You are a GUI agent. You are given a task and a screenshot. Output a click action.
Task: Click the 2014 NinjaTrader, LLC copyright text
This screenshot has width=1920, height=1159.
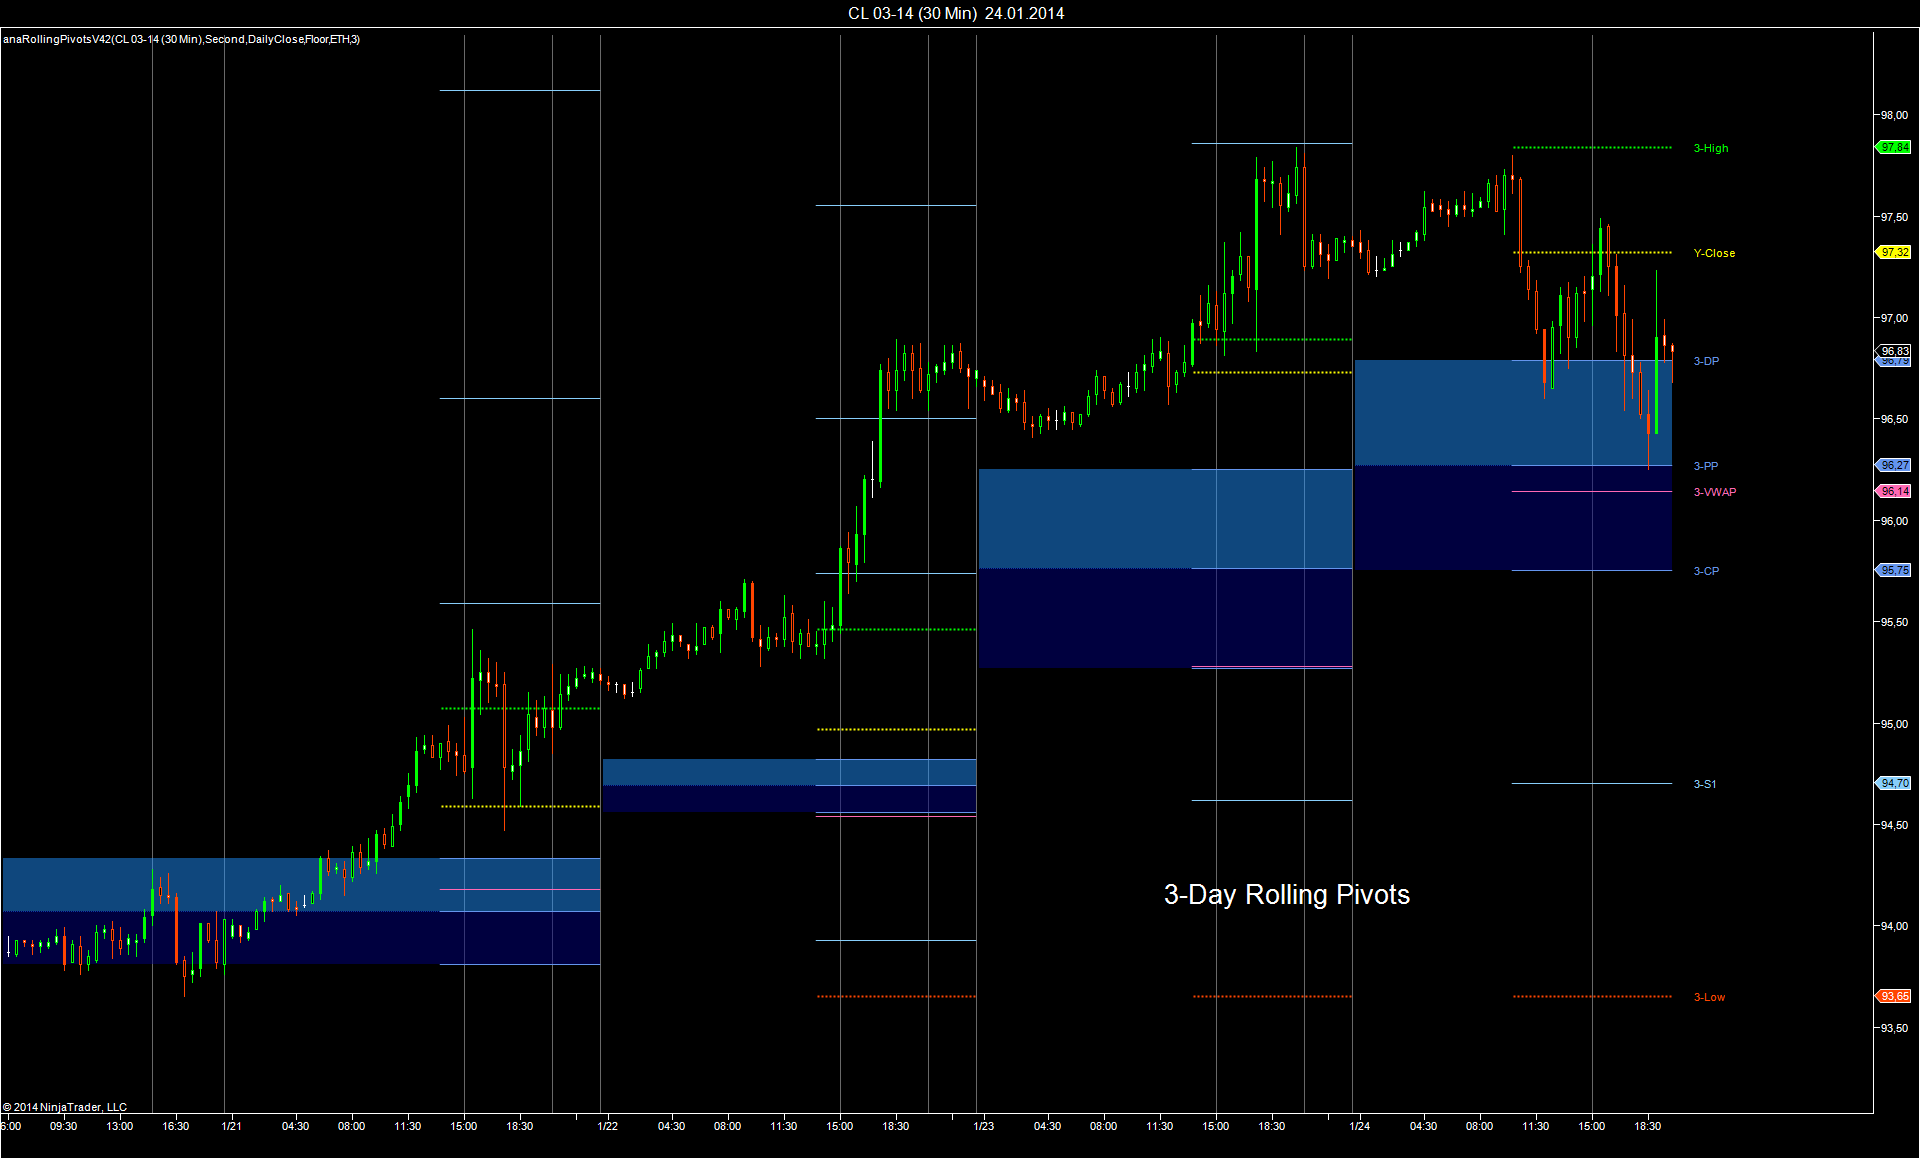[x=65, y=1107]
